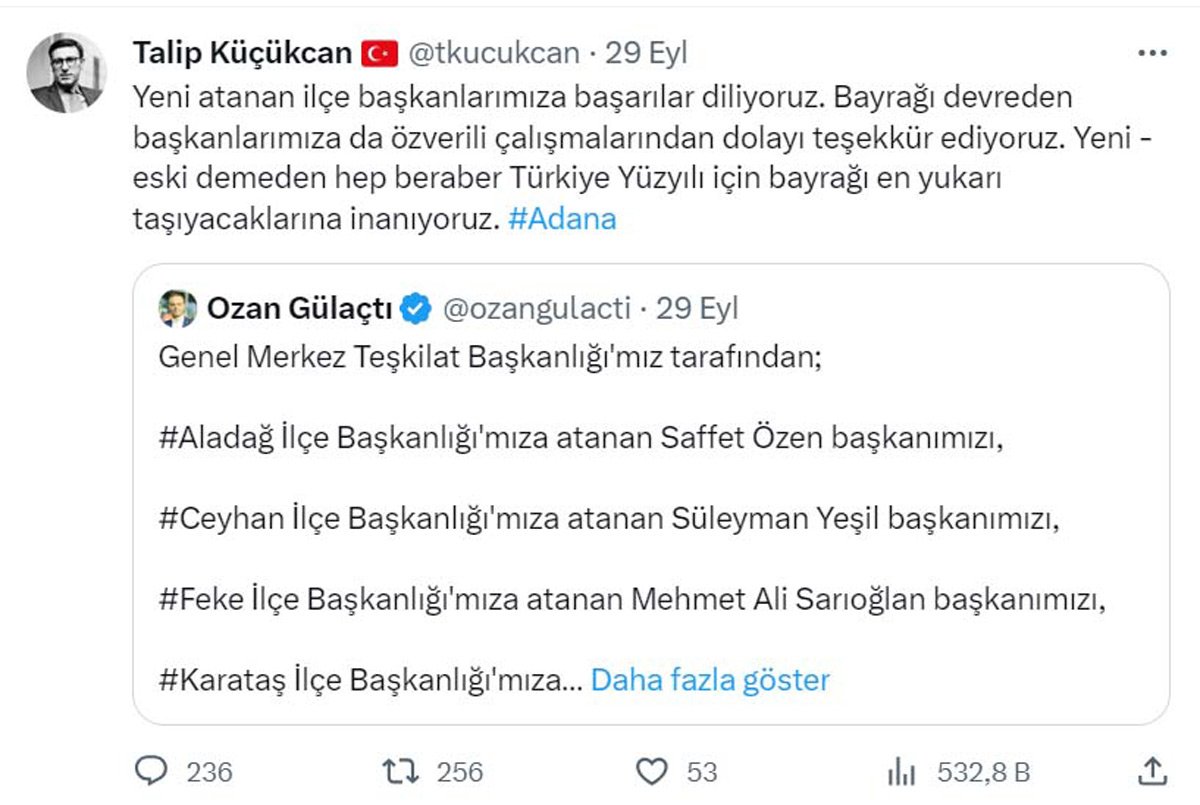
Task: Open the three-dot more options menu
Action: point(1151,53)
